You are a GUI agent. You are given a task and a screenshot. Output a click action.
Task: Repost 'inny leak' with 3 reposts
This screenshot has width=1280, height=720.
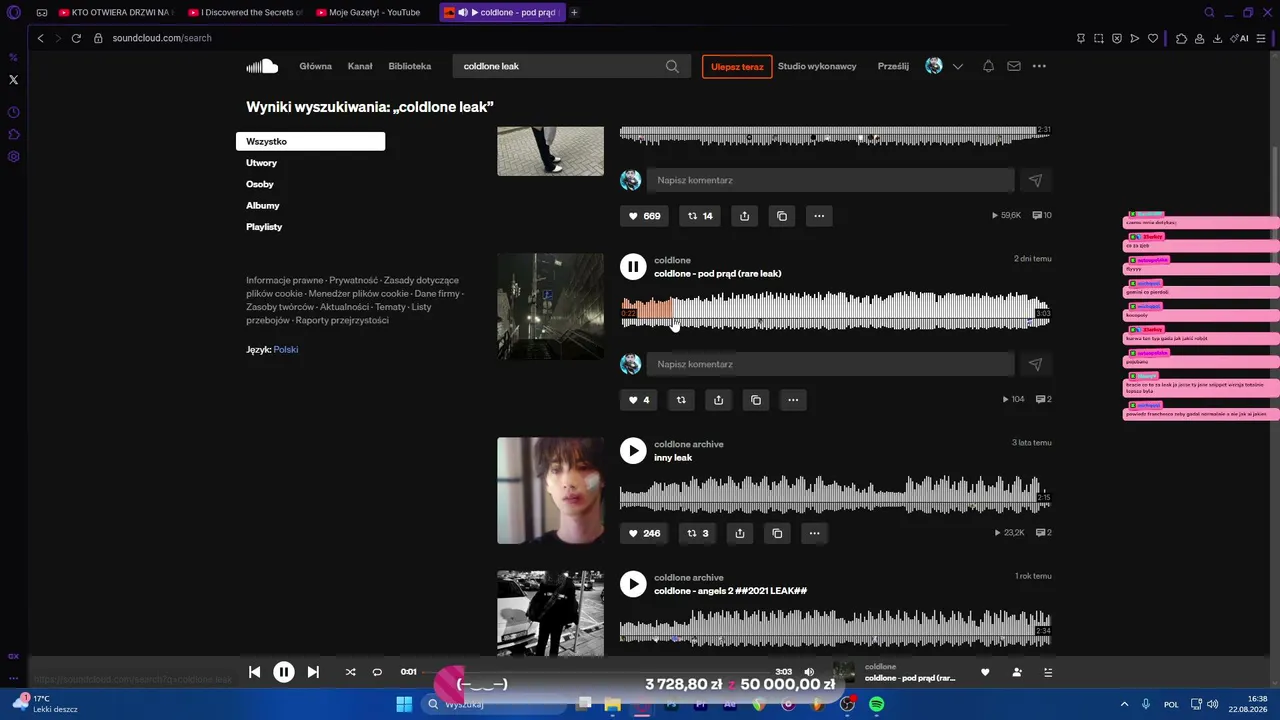click(x=698, y=533)
